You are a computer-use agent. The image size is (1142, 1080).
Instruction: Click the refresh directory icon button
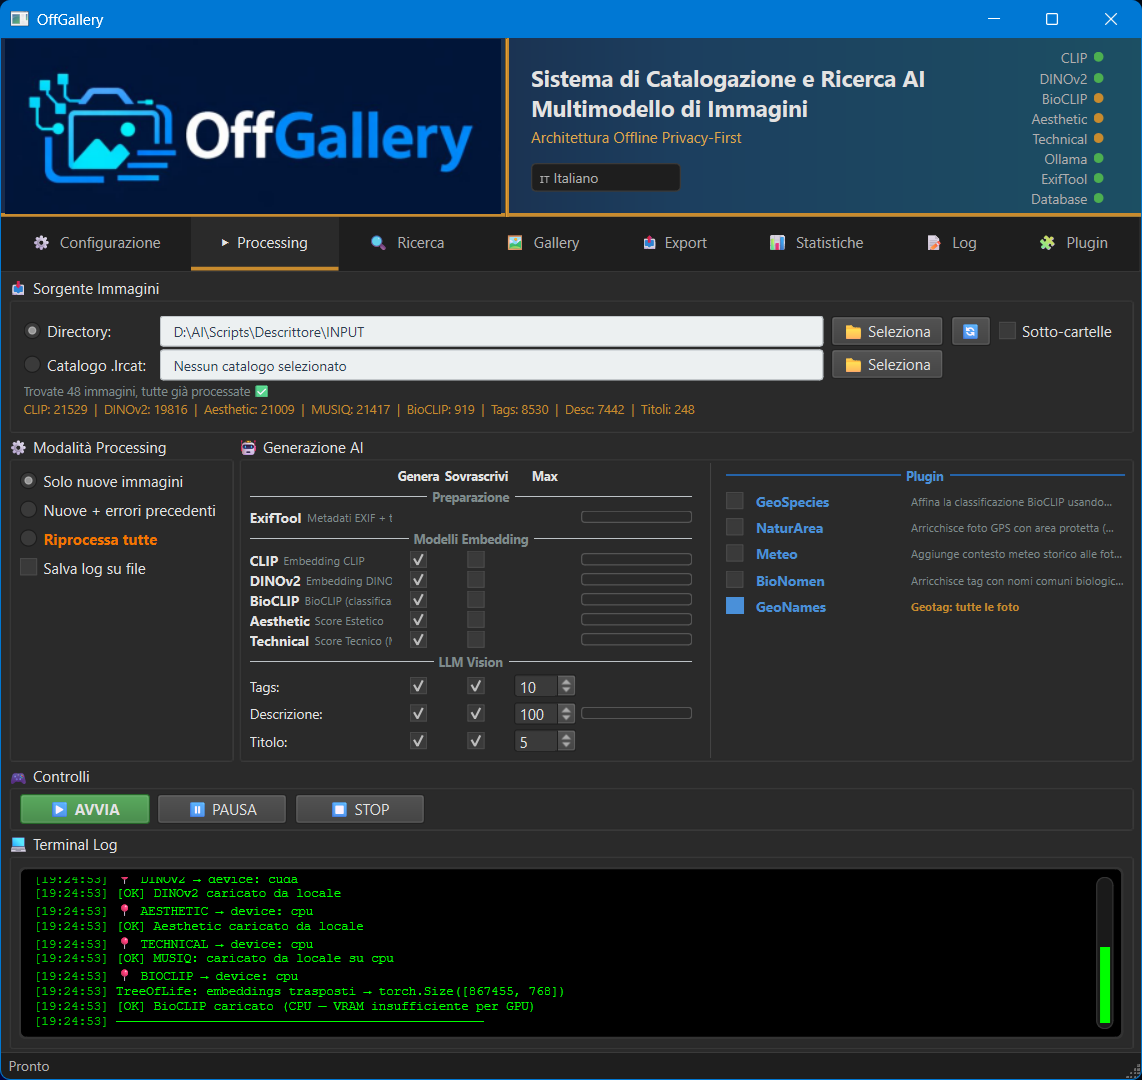point(970,331)
